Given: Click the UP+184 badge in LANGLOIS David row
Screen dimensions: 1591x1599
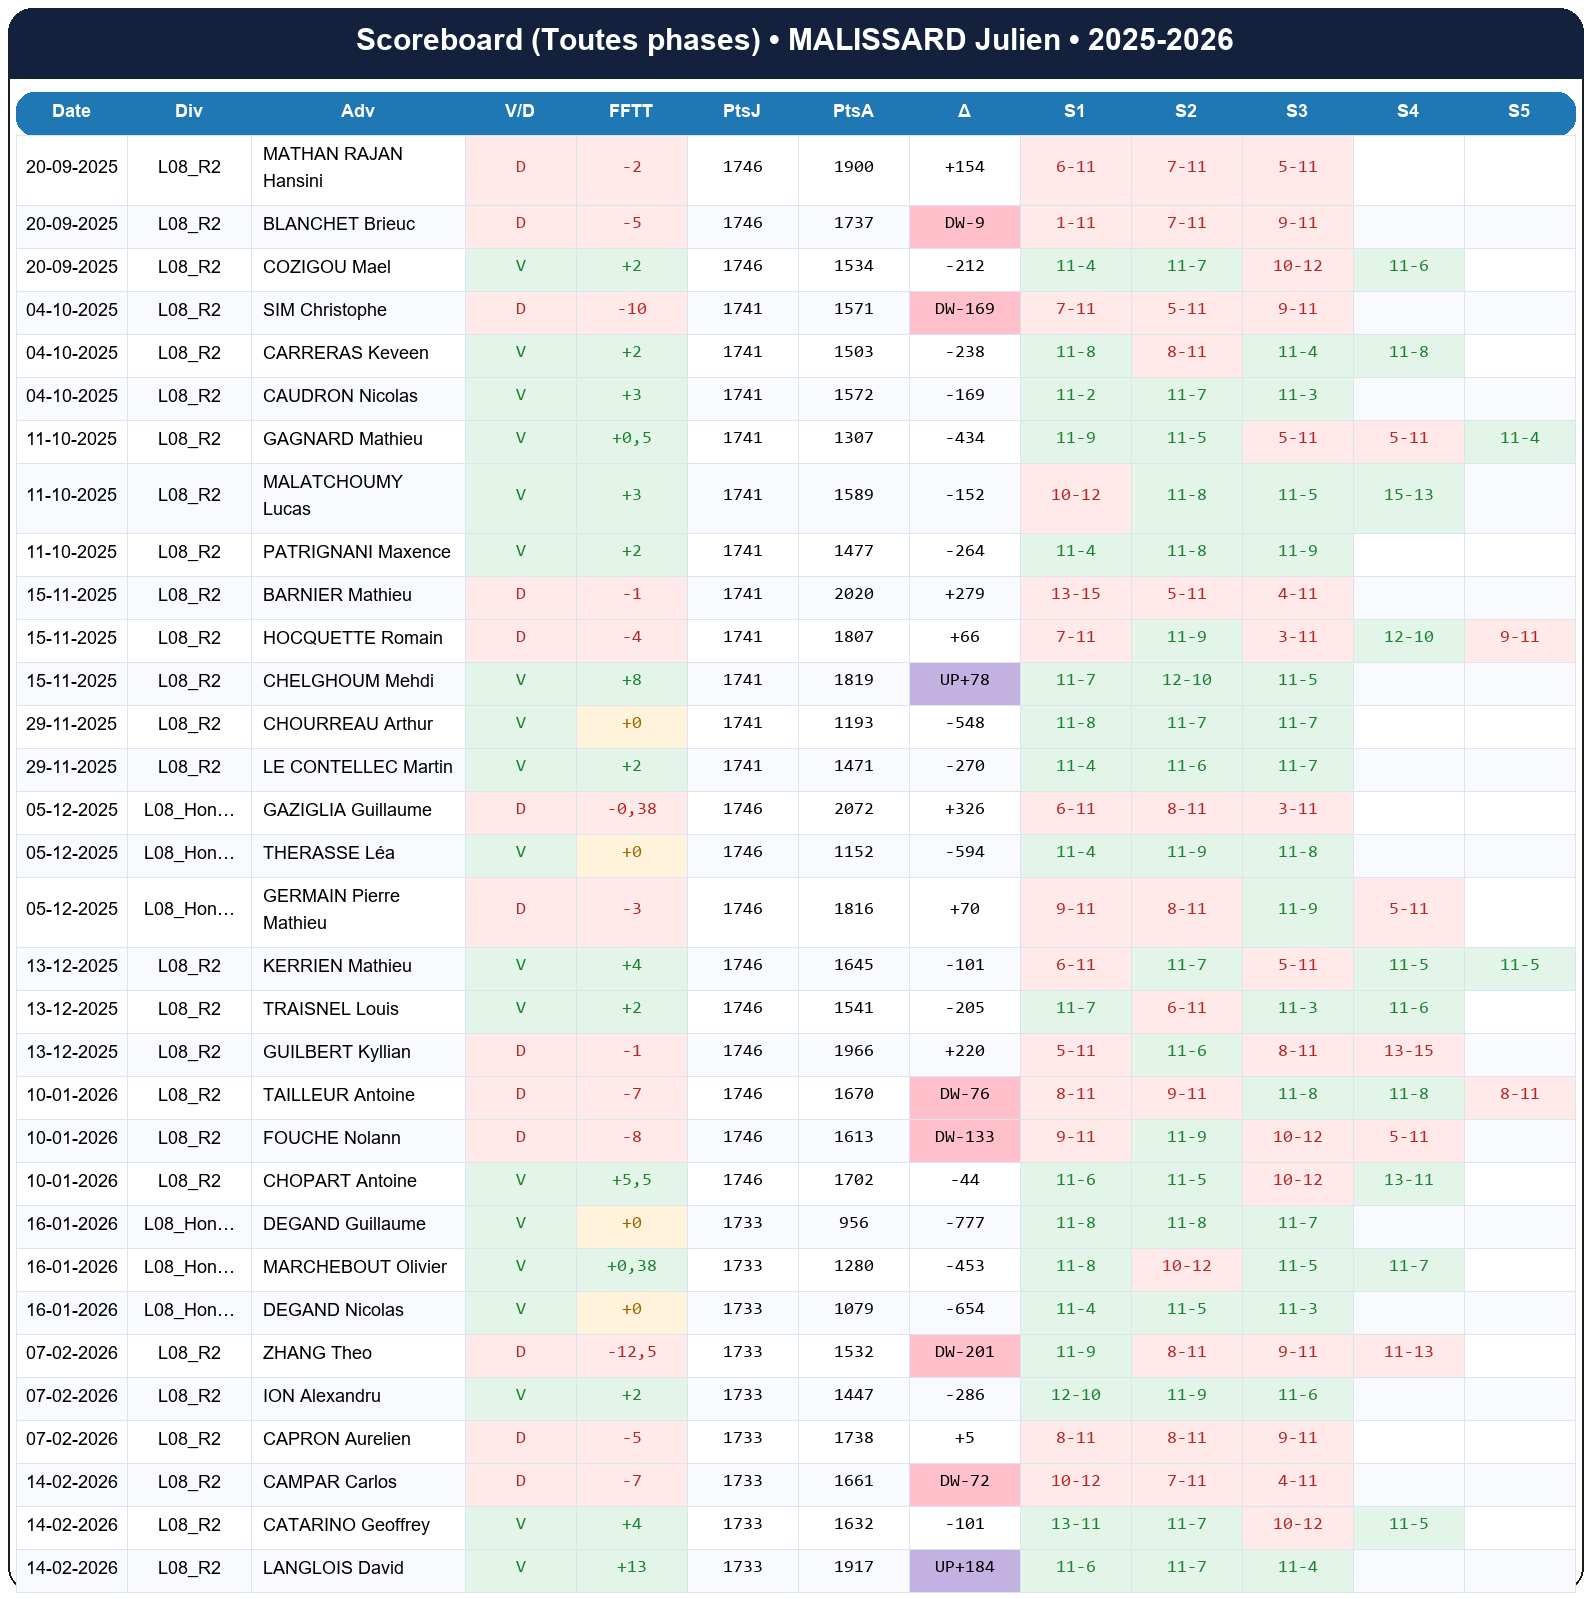Looking at the screenshot, I should [964, 1567].
